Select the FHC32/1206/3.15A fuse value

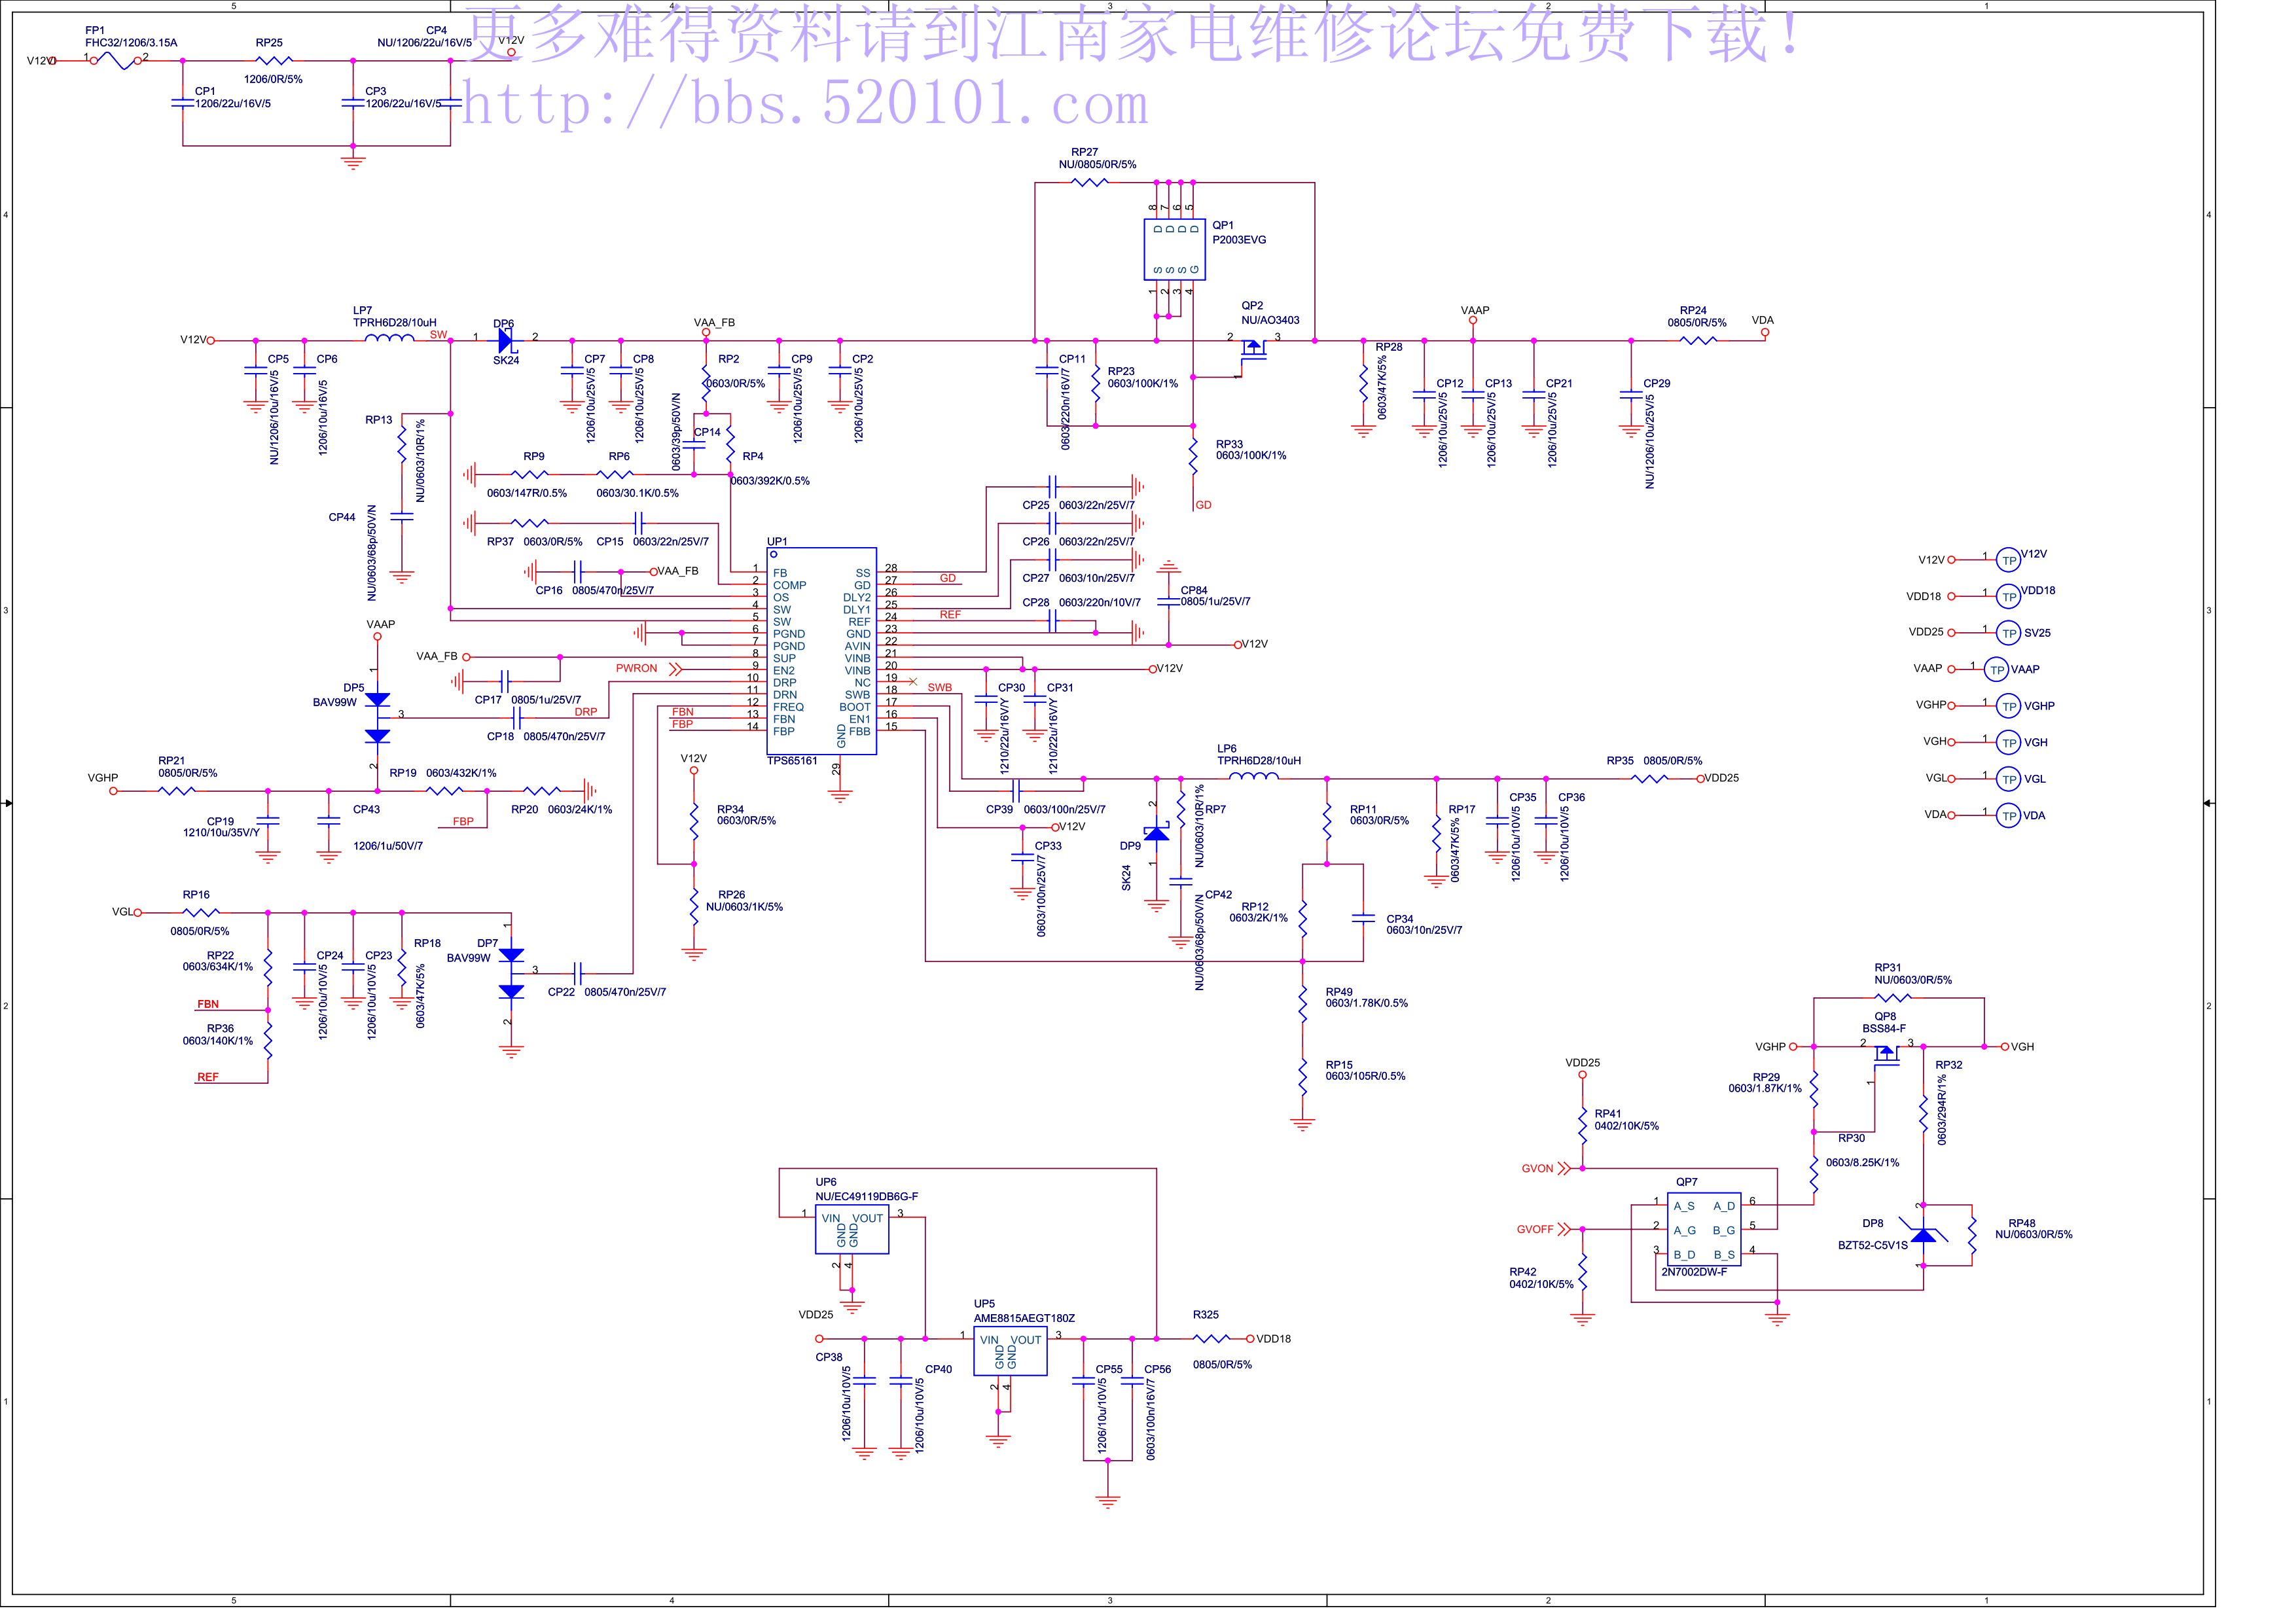click(x=131, y=43)
